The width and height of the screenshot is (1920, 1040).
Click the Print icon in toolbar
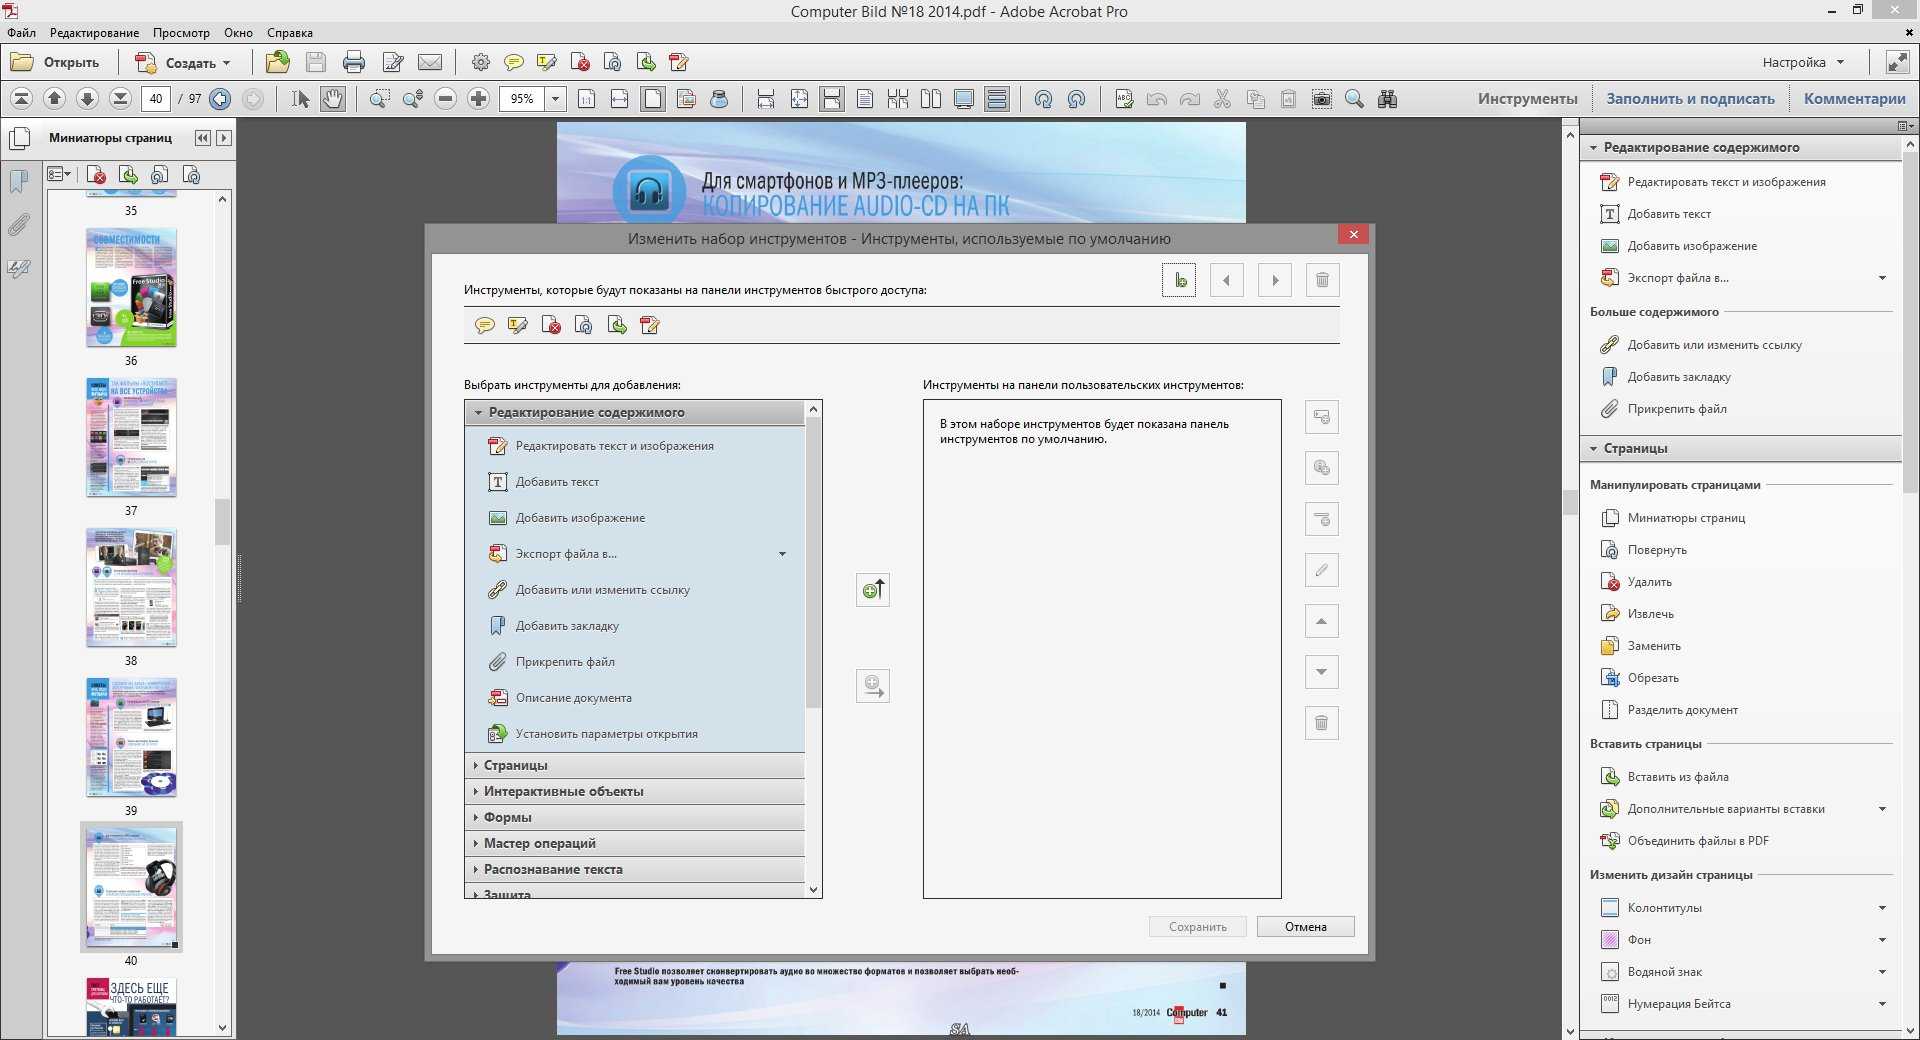pos(354,62)
